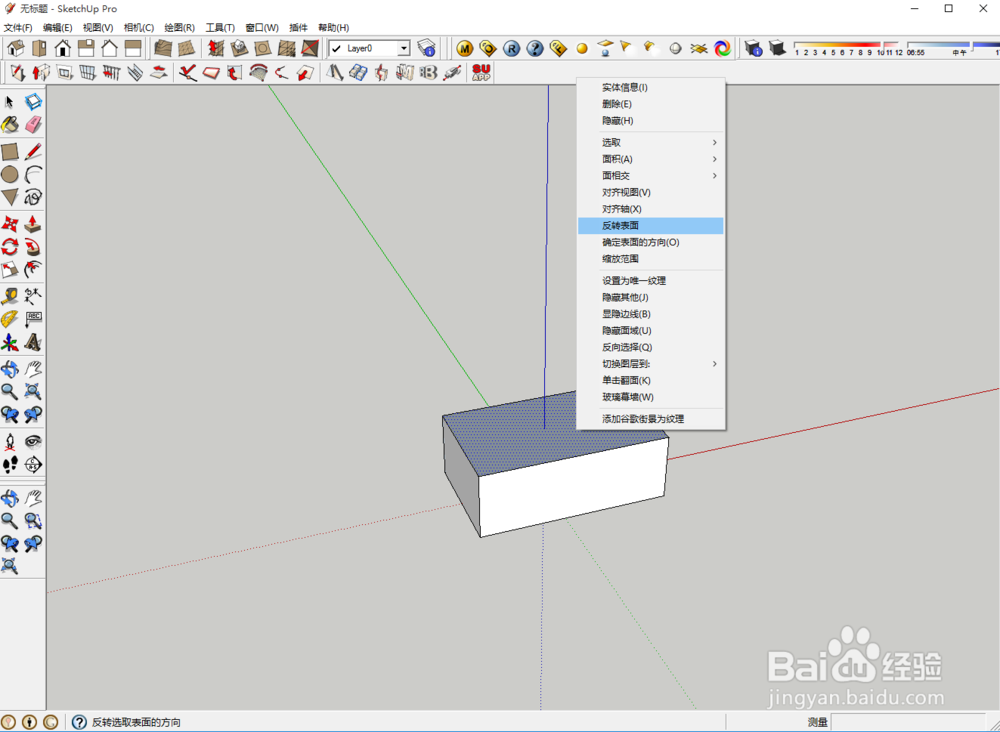1000x732 pixels.
Task: Choose 确定表面的方向(O) entry
Action: (x=651, y=242)
